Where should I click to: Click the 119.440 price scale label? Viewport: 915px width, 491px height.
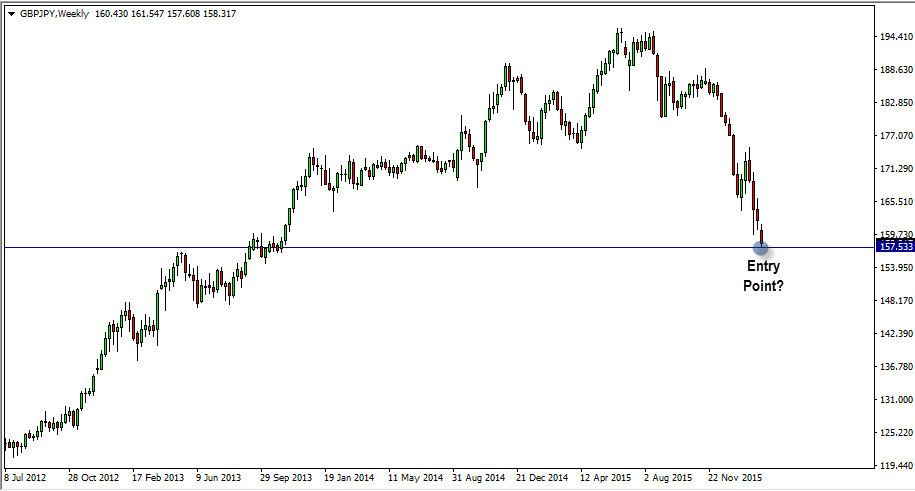895,466
